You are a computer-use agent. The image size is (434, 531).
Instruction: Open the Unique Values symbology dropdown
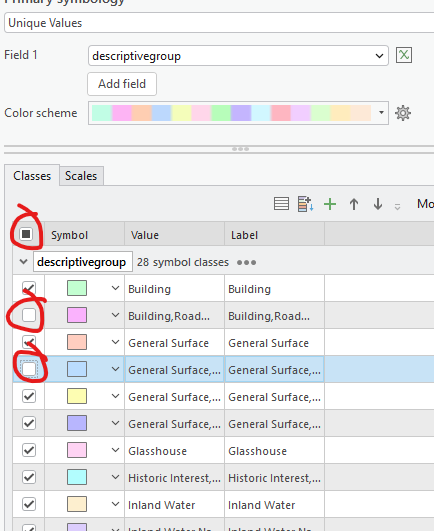(x=219, y=23)
